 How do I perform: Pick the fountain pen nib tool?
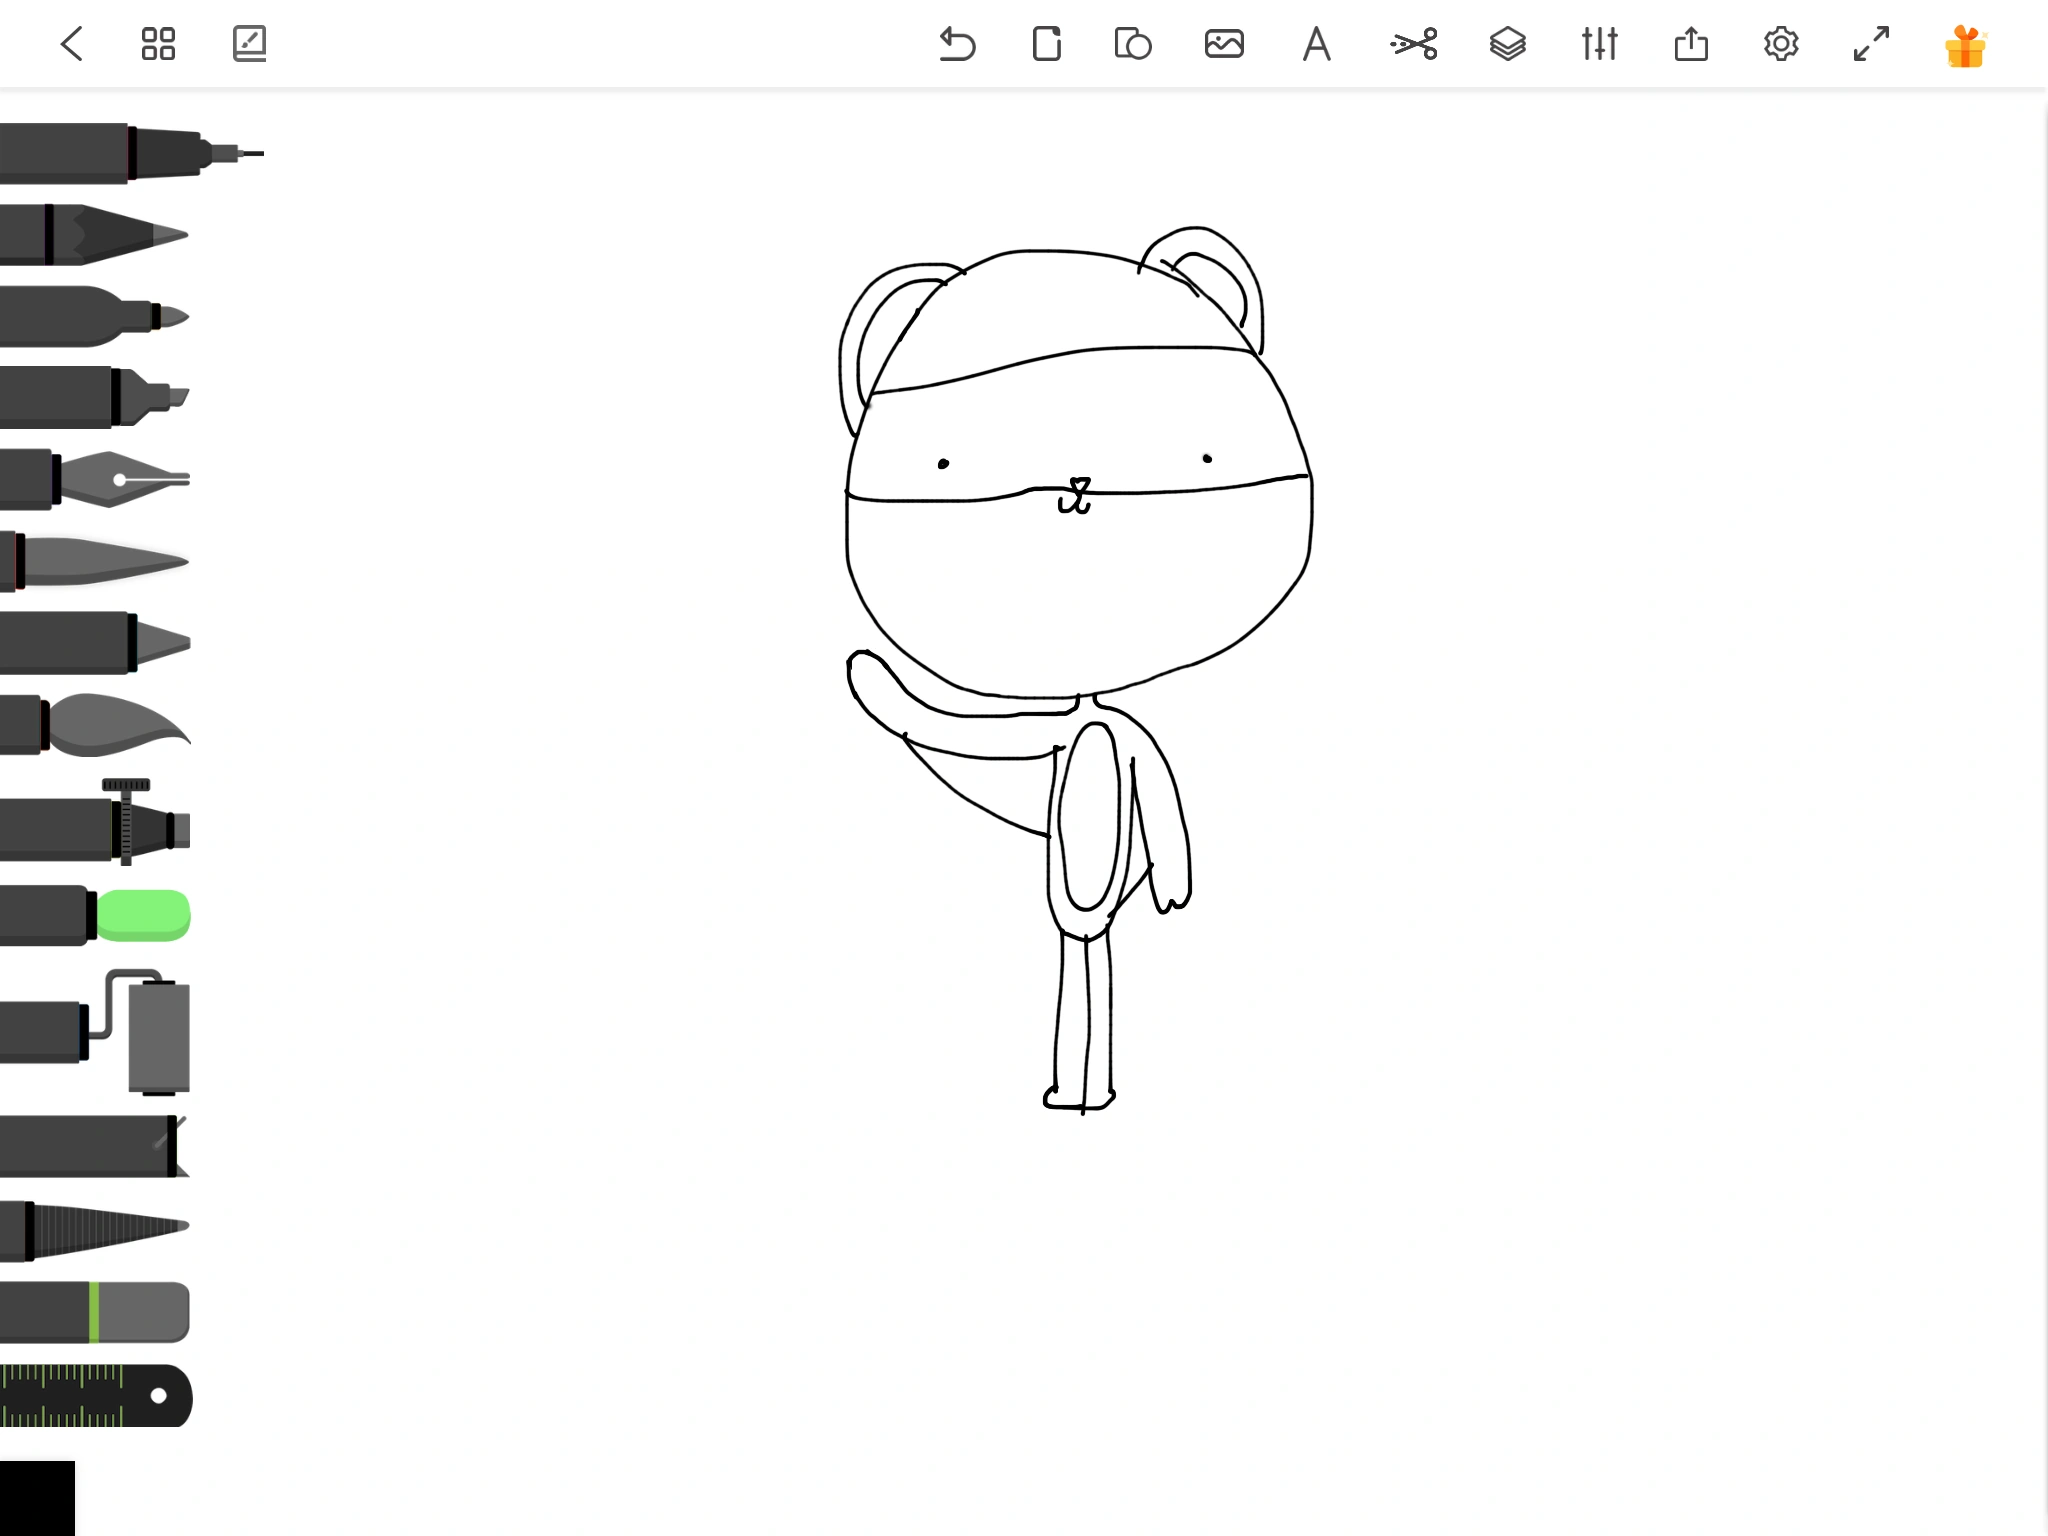pyautogui.click(x=100, y=480)
